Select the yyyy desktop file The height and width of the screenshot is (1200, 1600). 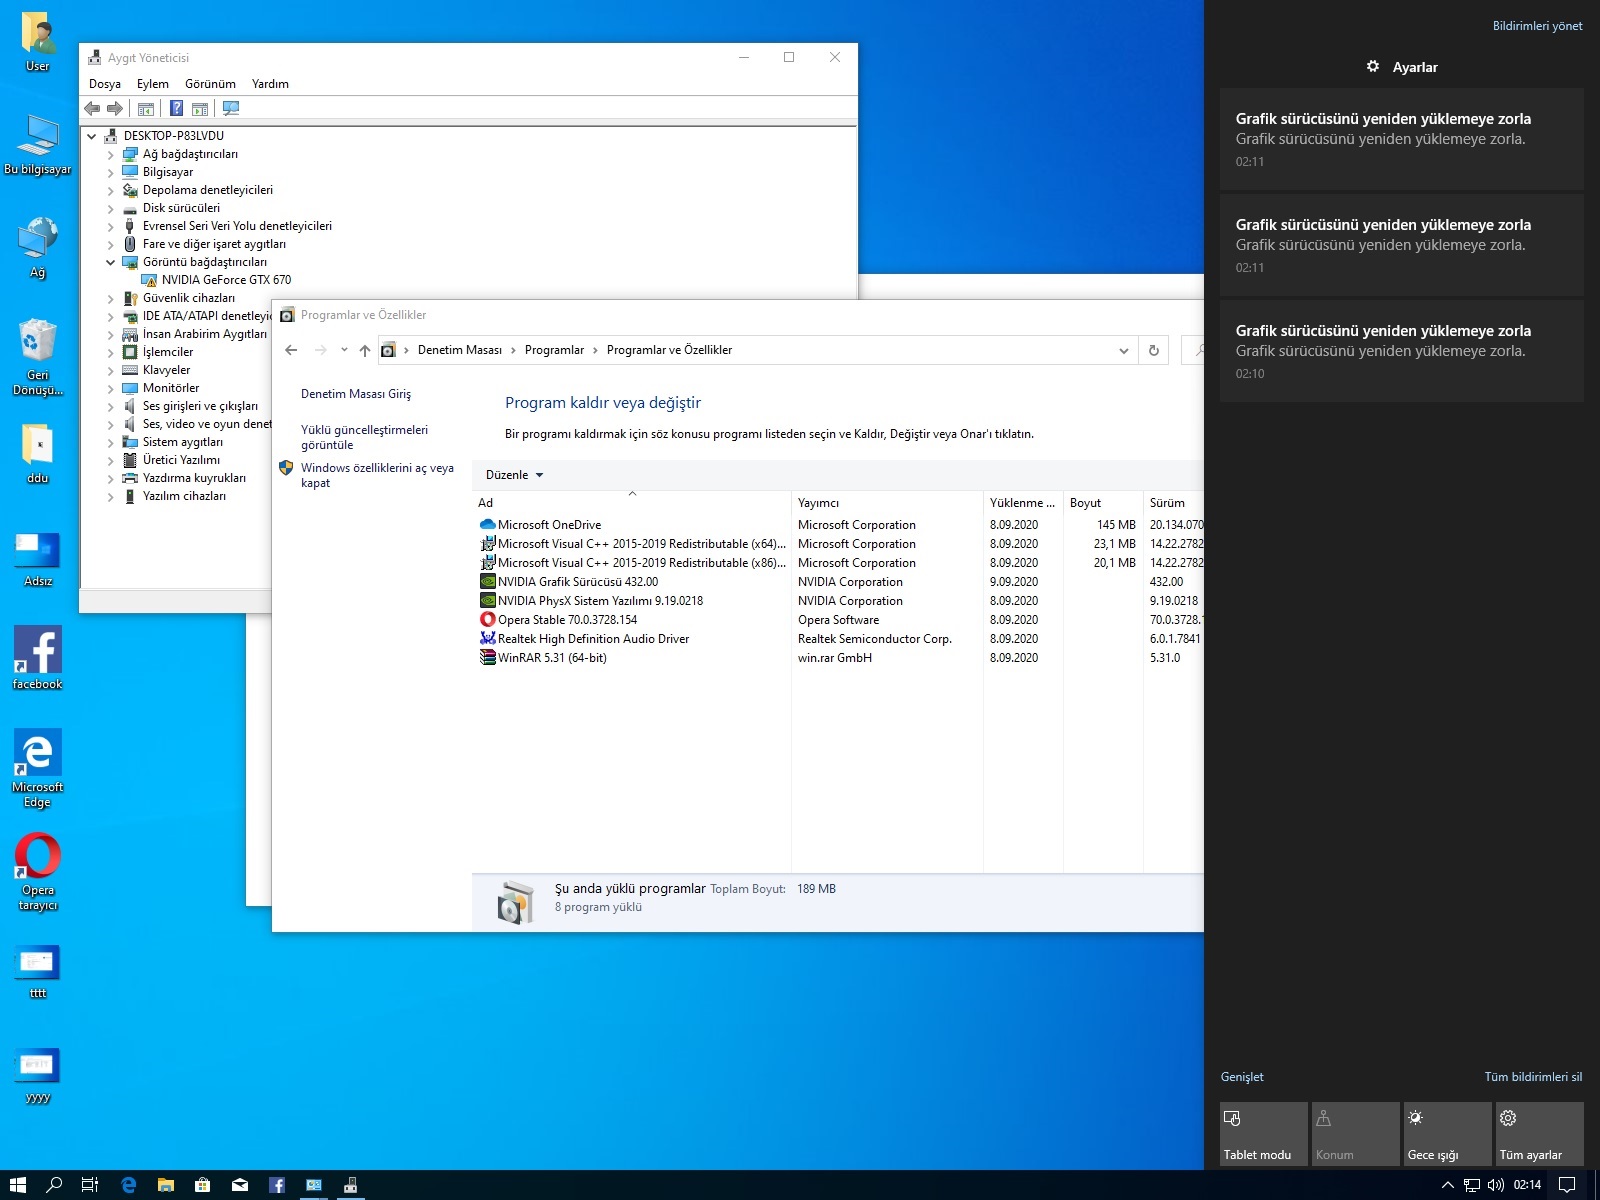coord(38,1075)
